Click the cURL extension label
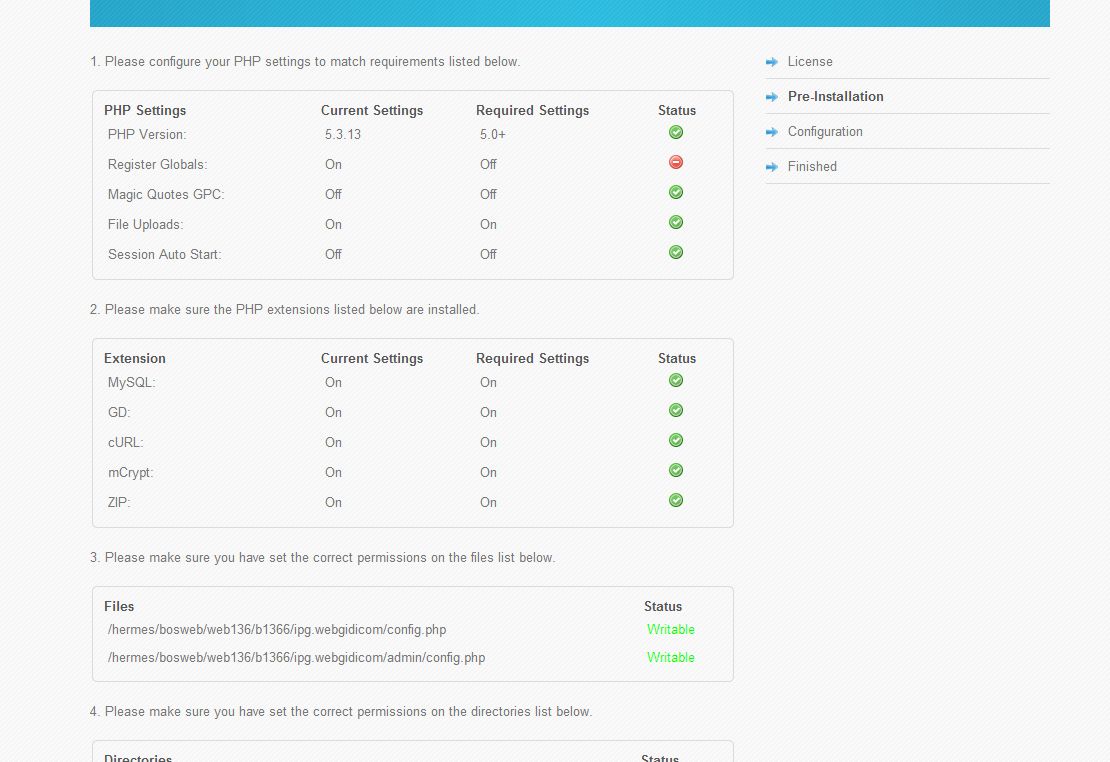 pos(125,442)
